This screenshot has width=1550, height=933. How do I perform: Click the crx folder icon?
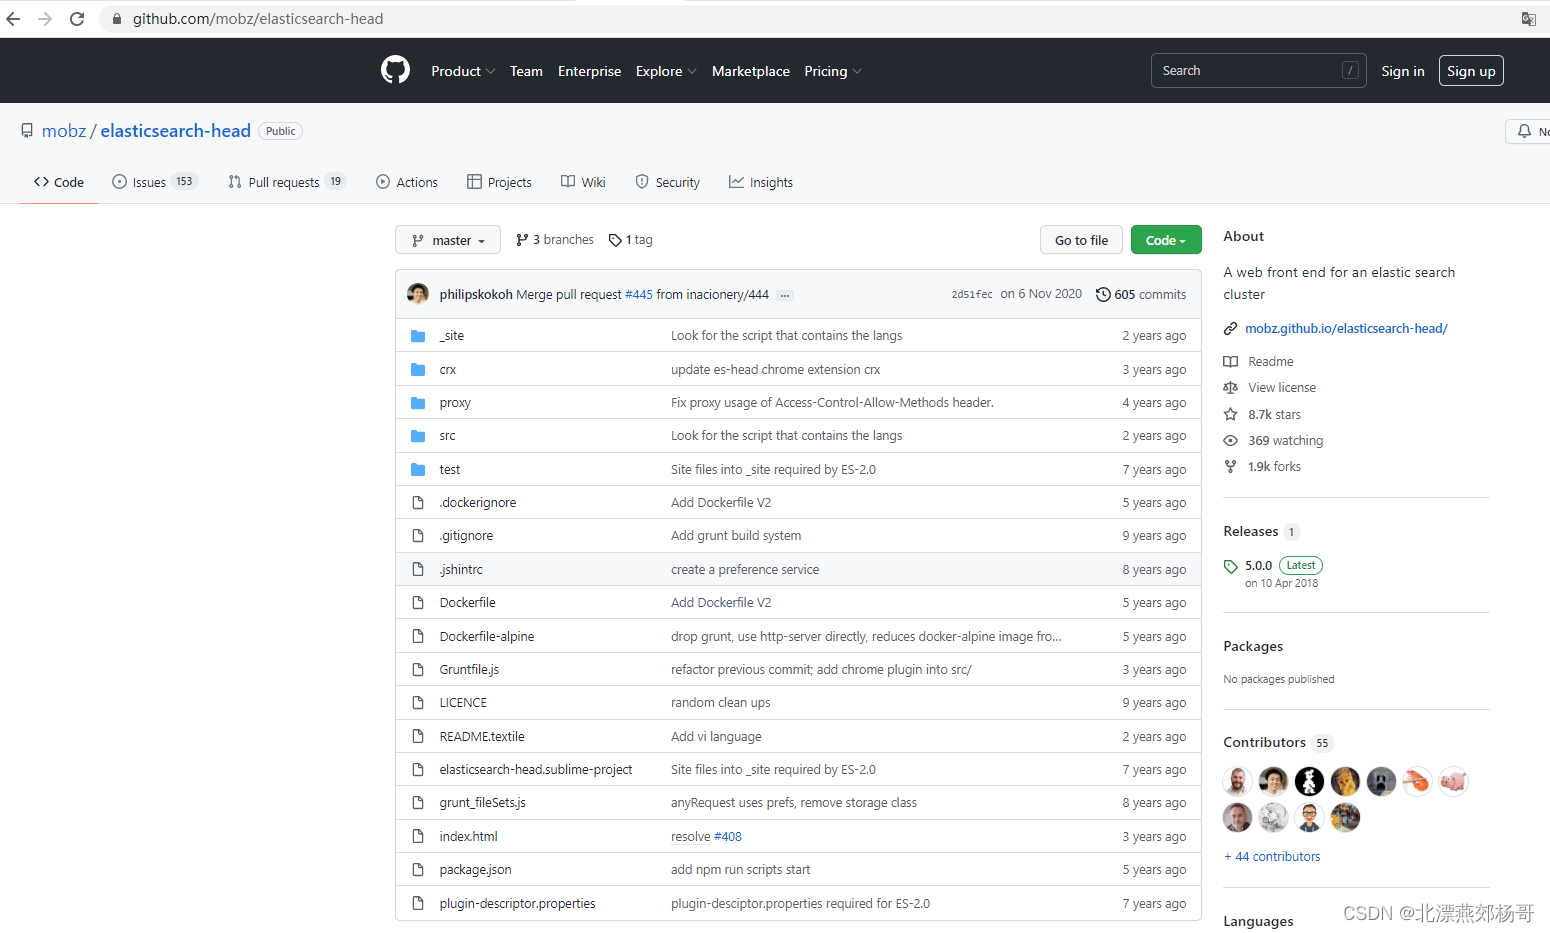point(418,370)
